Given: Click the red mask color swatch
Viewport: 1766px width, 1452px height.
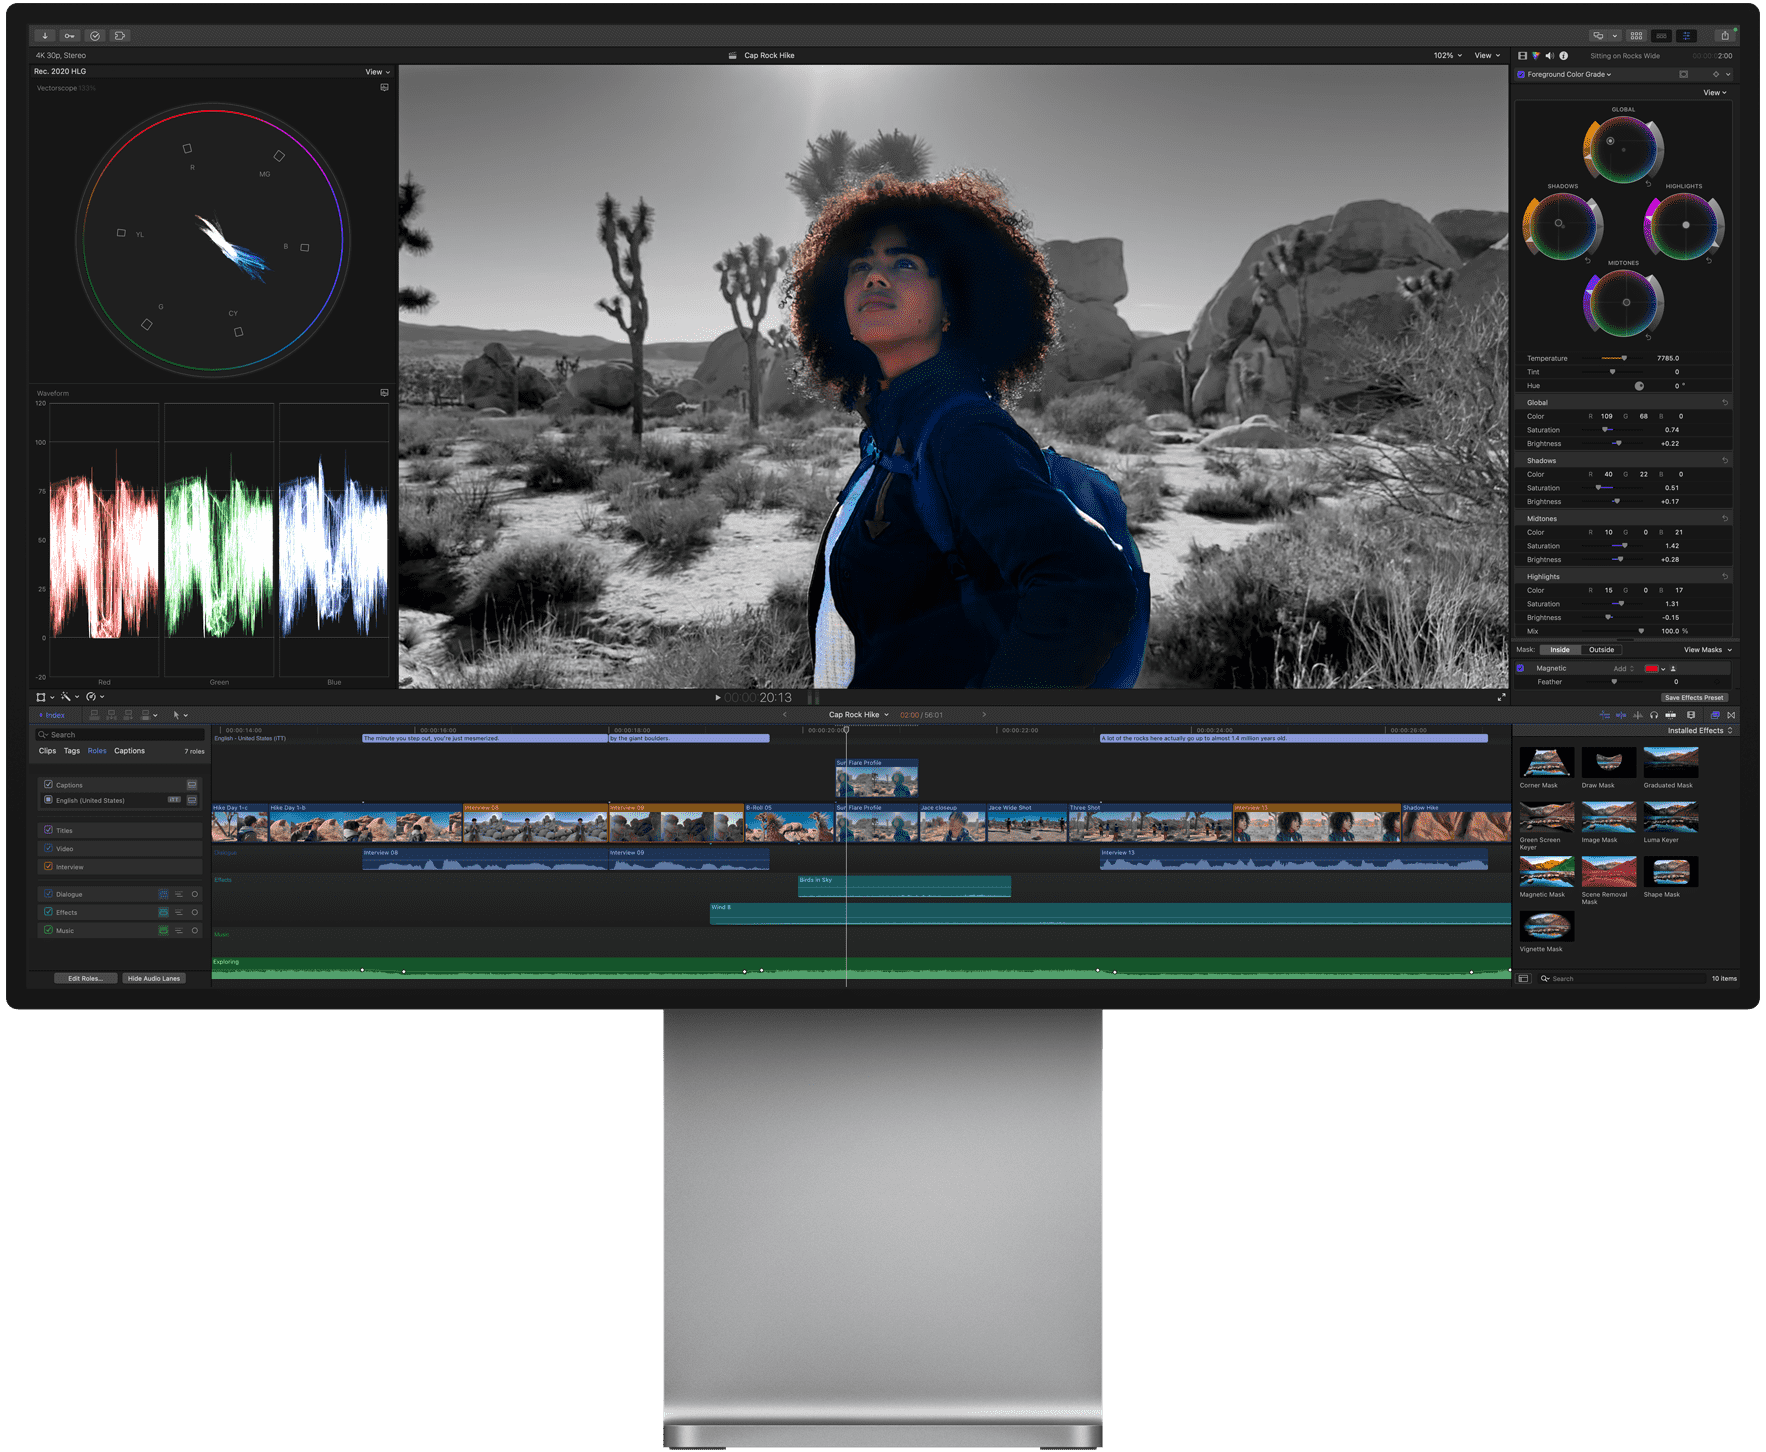Looking at the screenshot, I should tap(1651, 668).
